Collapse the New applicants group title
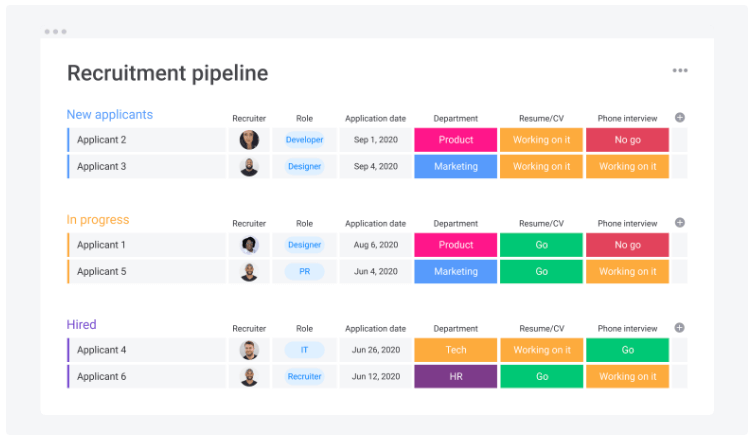Screen dimensions: 755x443 pyautogui.click(x=110, y=115)
